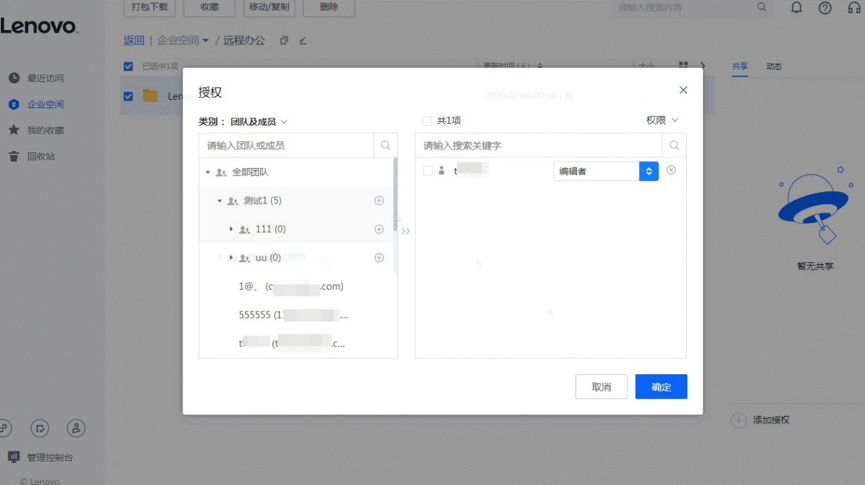Click the 取消 button

(x=601, y=387)
